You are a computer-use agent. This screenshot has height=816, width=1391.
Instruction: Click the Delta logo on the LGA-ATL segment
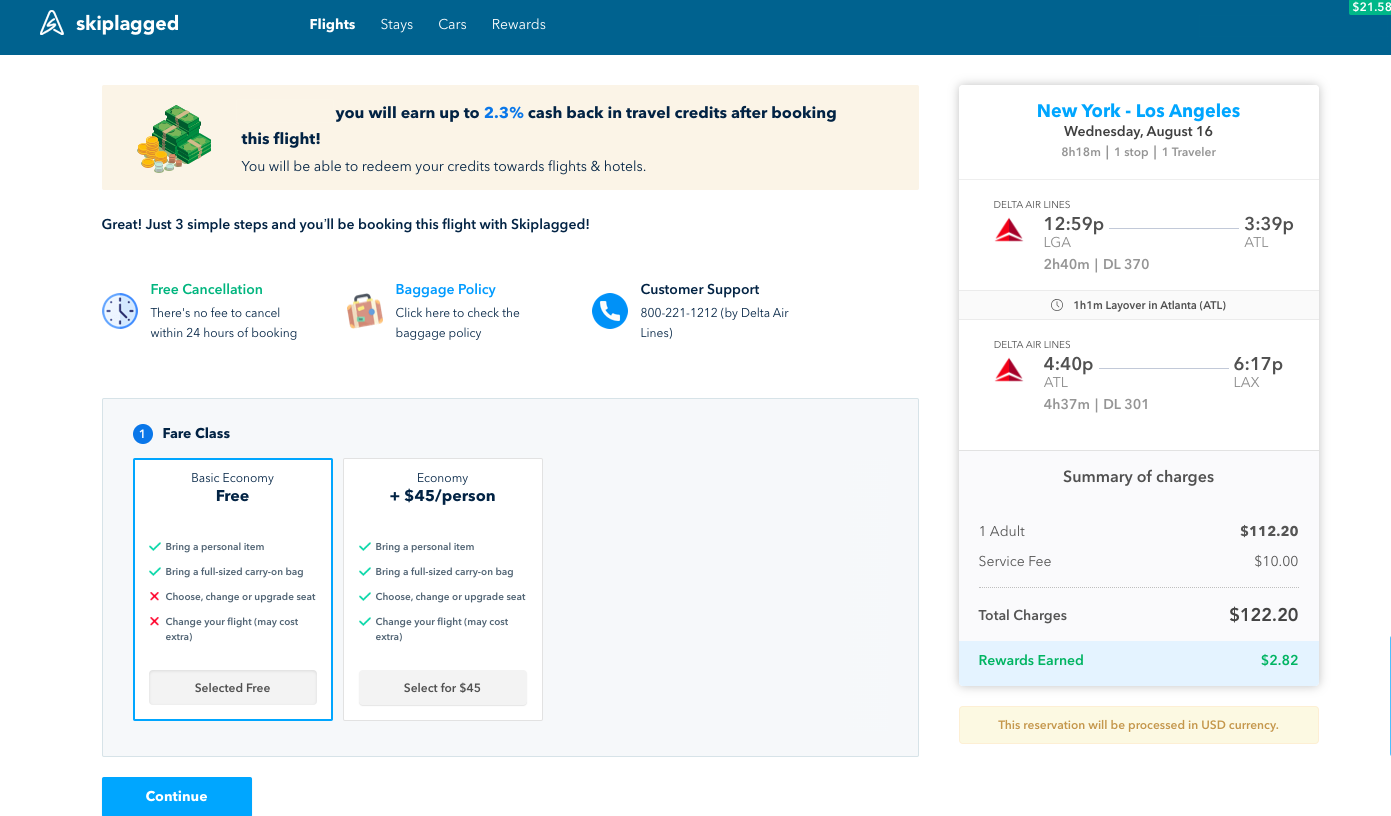[1009, 229]
